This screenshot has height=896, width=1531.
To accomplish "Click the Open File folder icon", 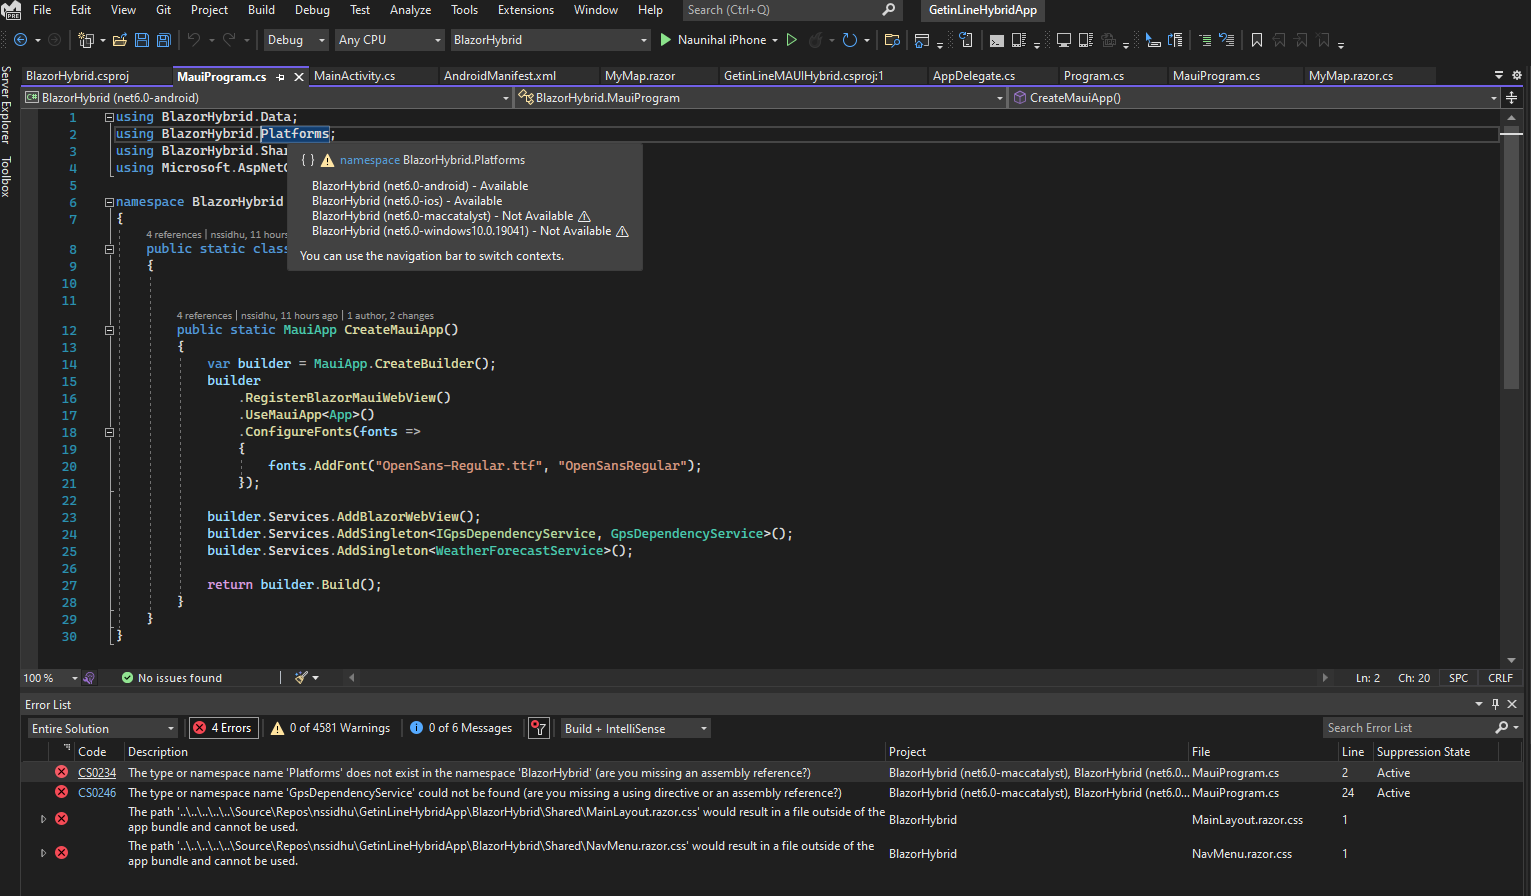I will coord(119,40).
